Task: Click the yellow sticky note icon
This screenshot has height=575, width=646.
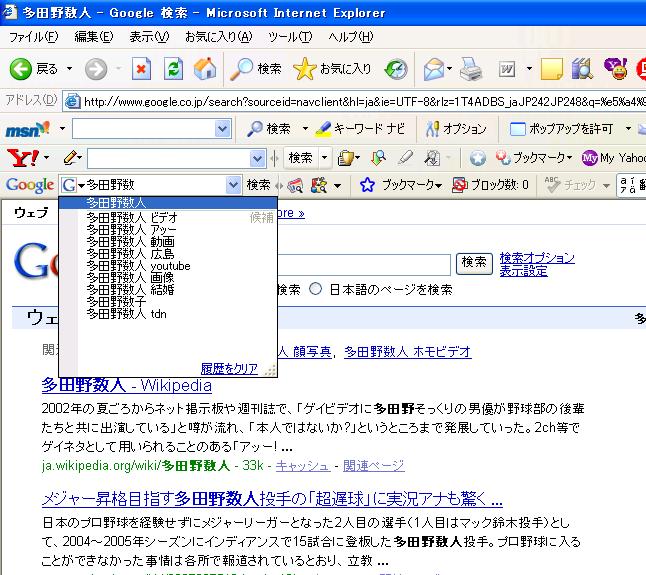Action: tap(552, 69)
